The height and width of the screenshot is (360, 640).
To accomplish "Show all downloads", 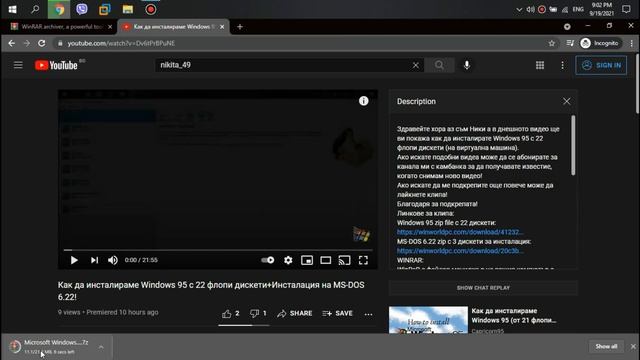I will (x=606, y=347).
